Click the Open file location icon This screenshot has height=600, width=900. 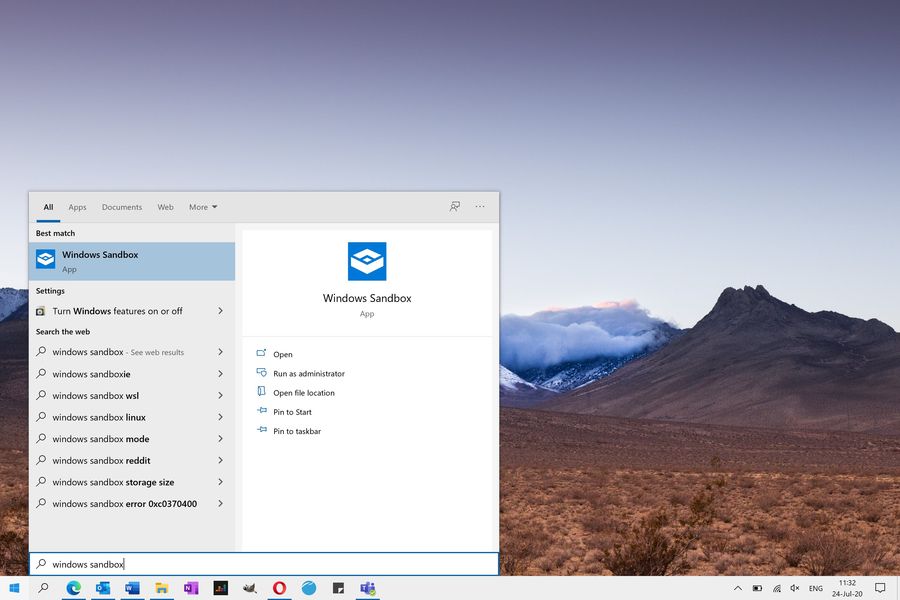[x=261, y=392]
